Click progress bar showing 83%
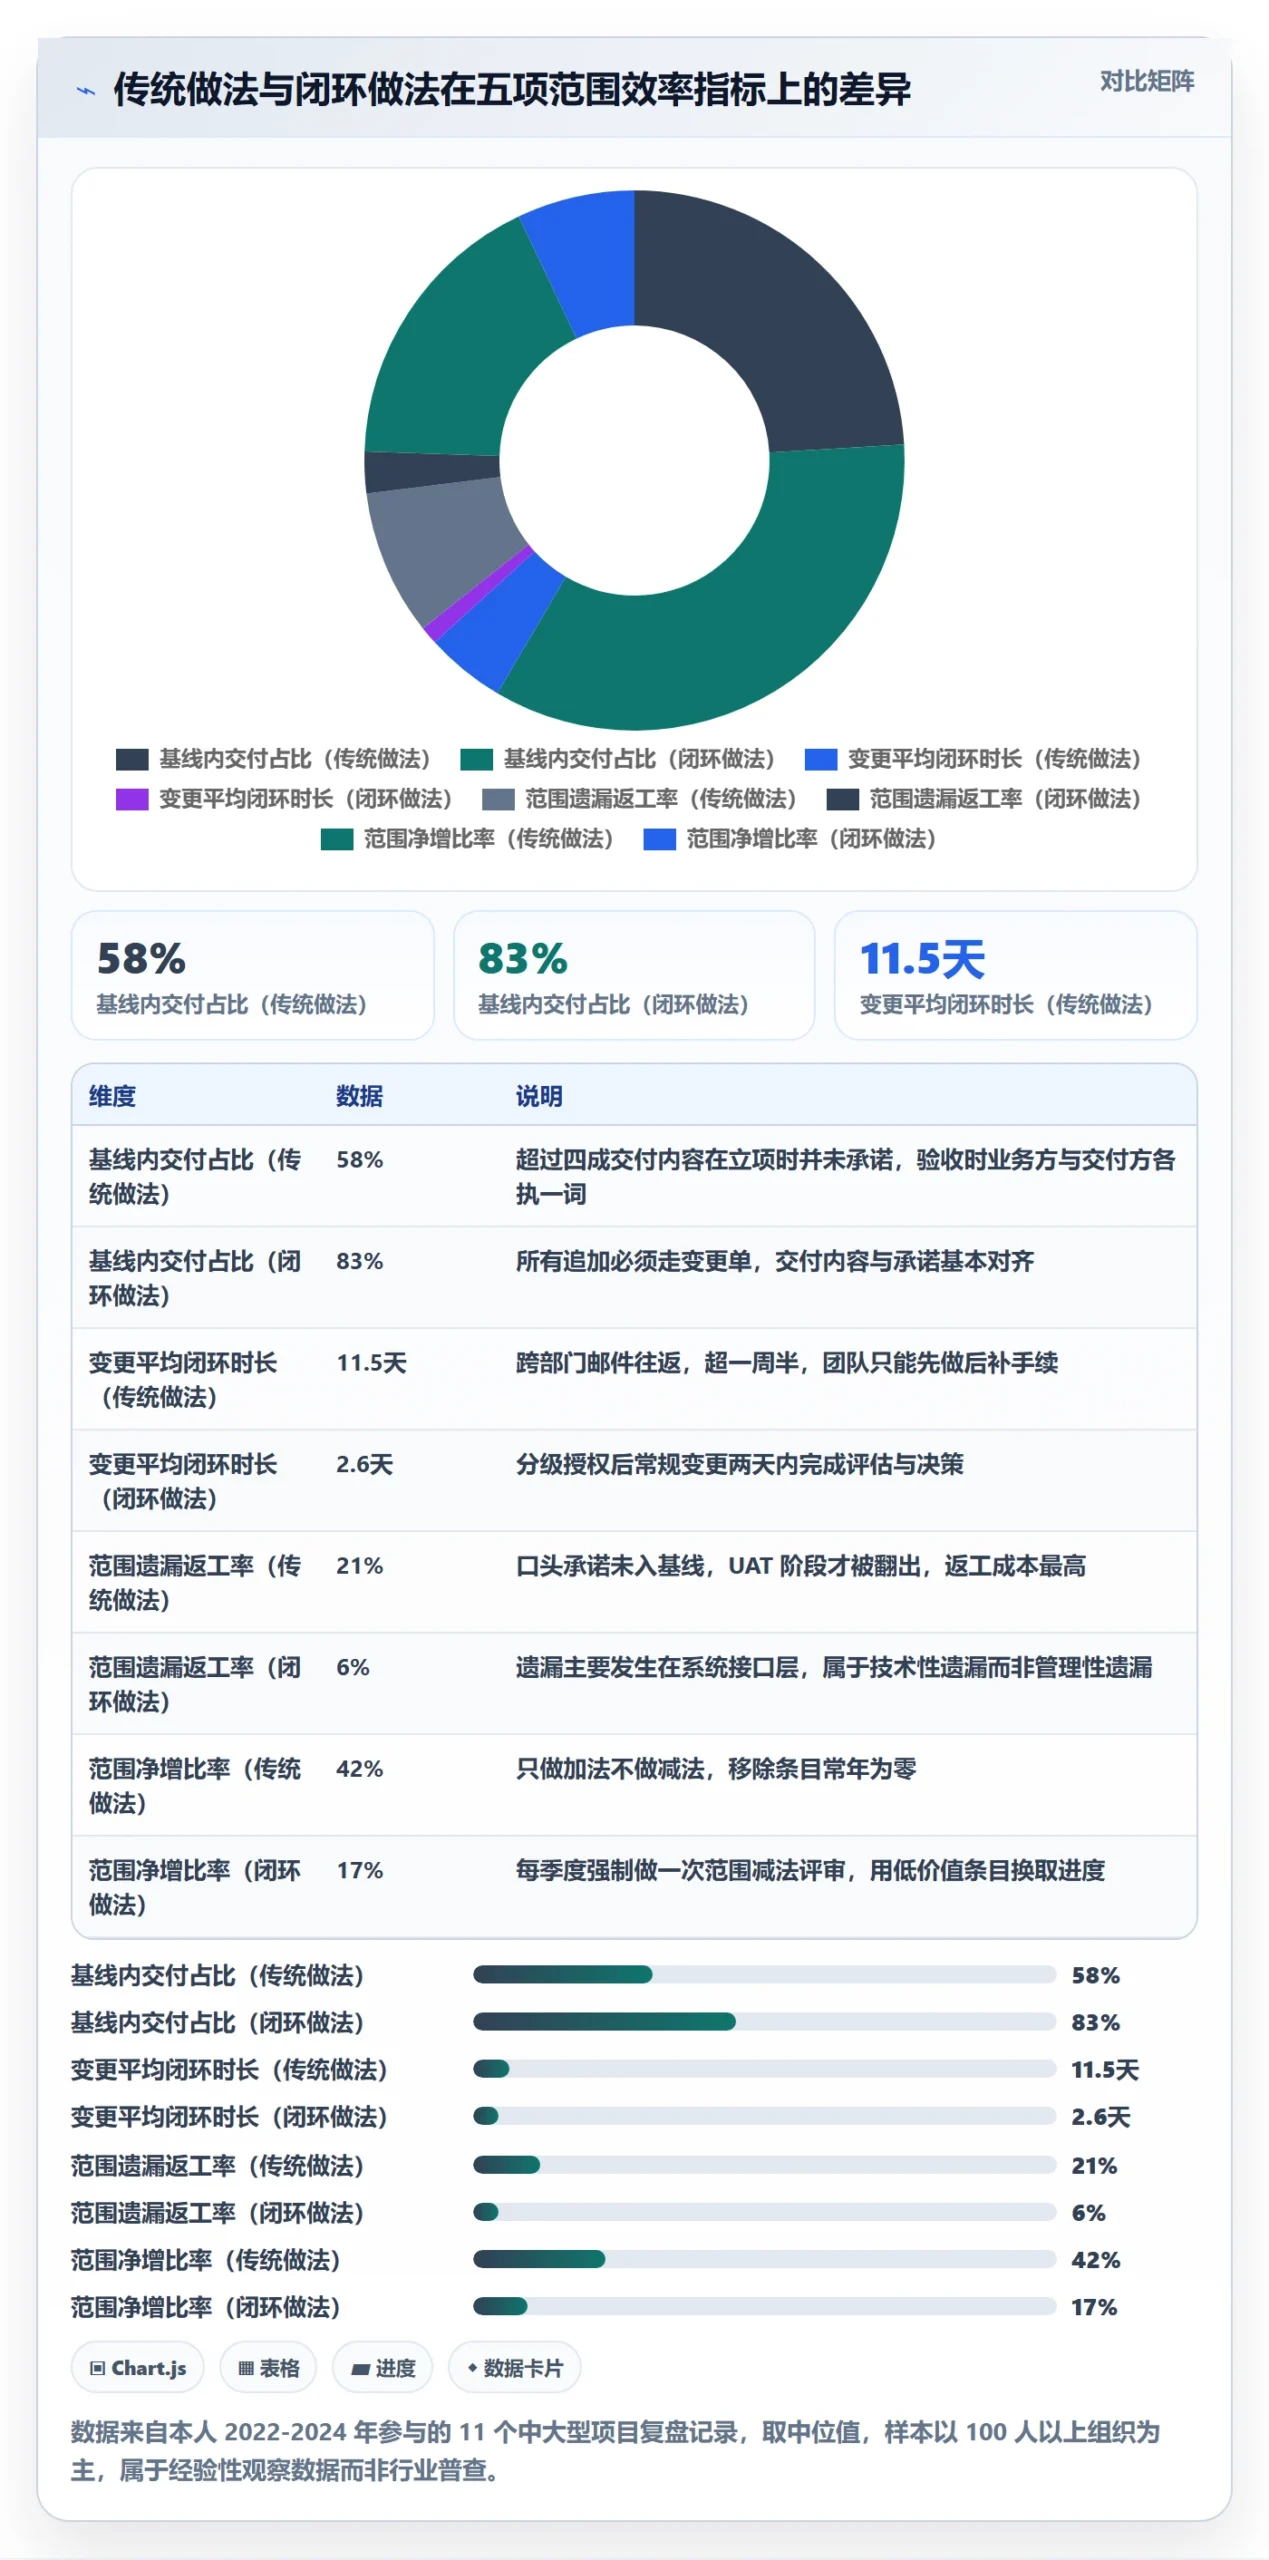 pos(765,2022)
